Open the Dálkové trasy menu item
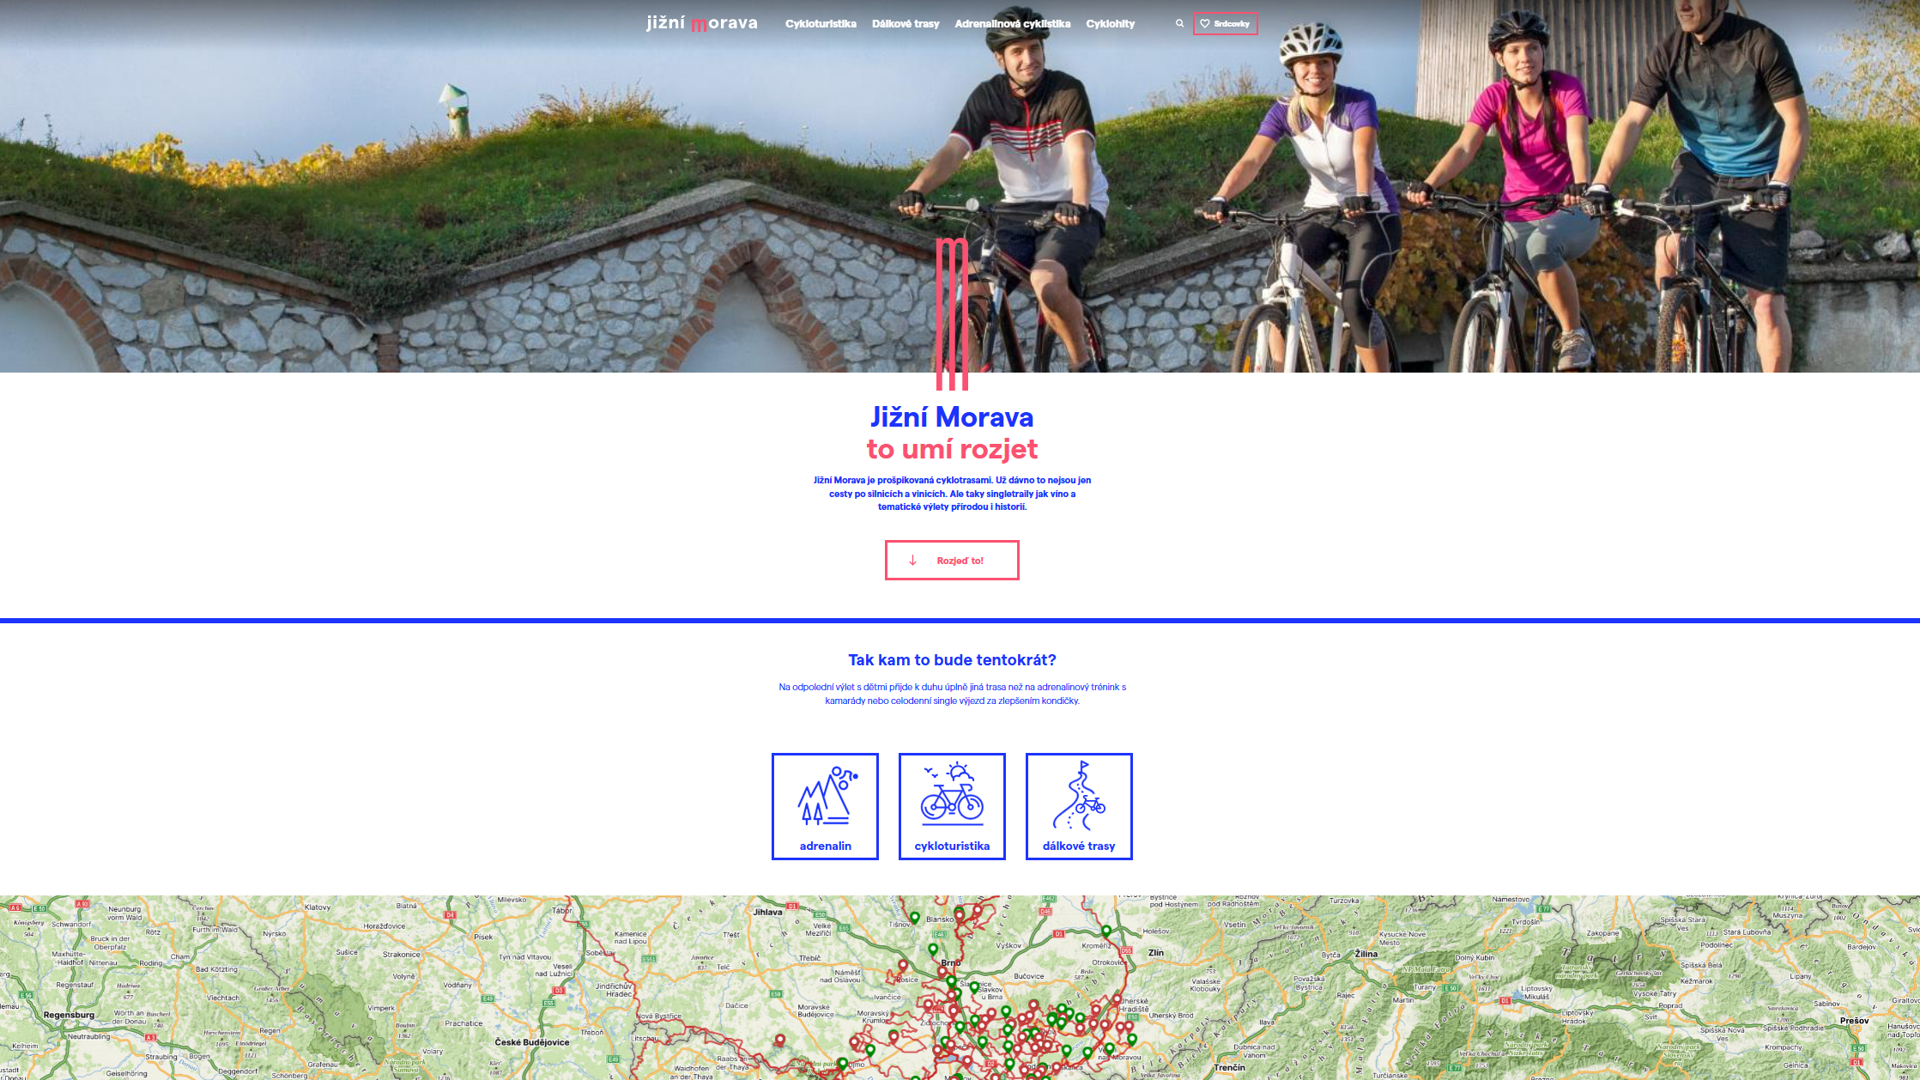This screenshot has height=1080, width=1920. click(x=905, y=24)
